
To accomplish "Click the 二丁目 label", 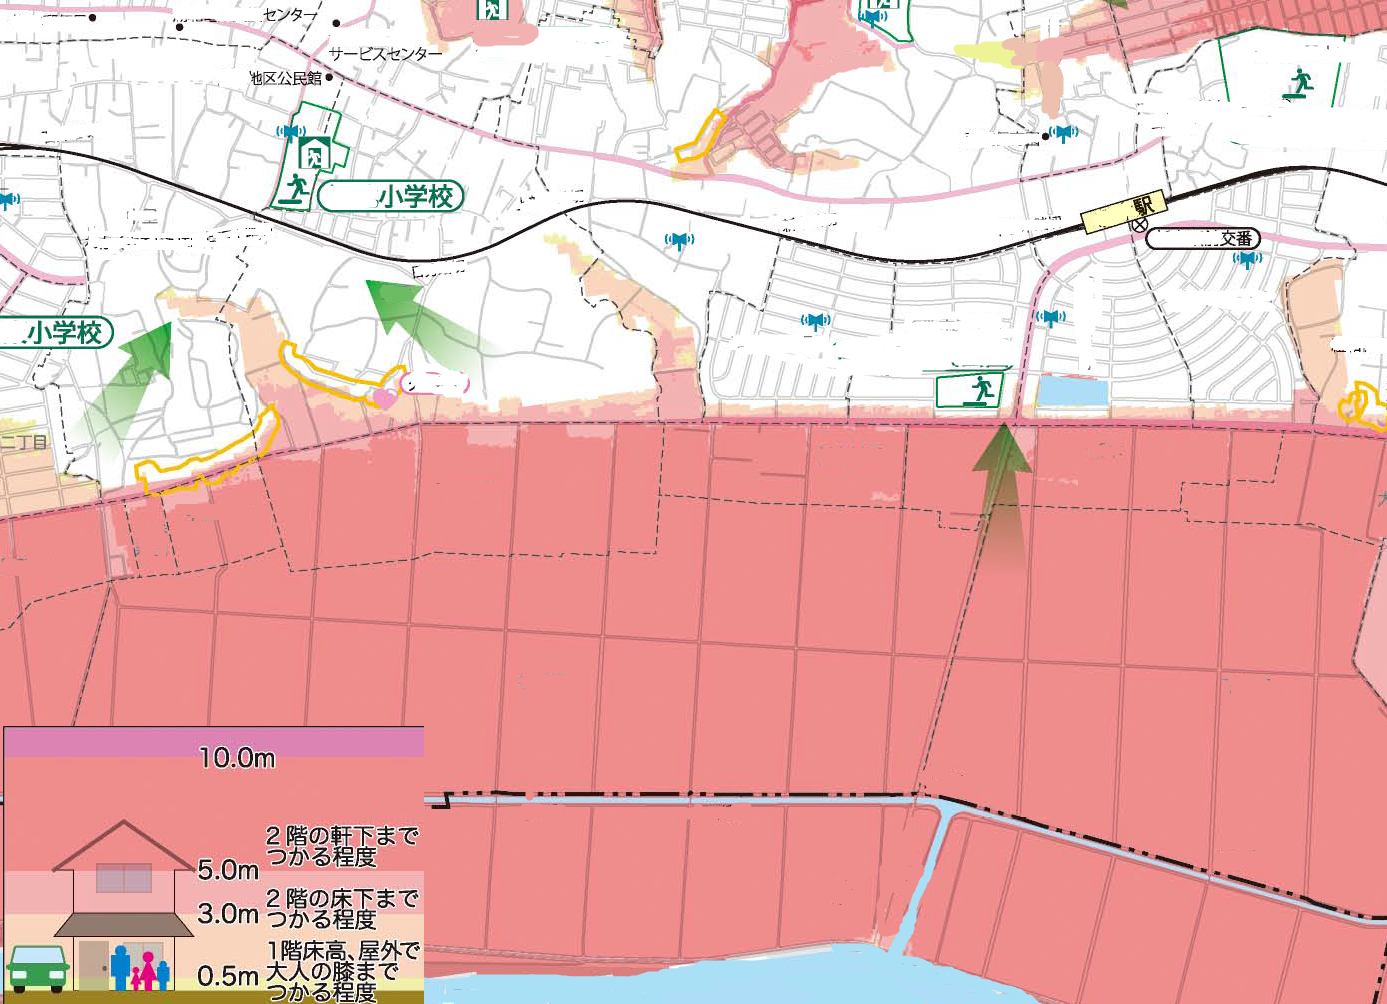I will [x=24, y=441].
